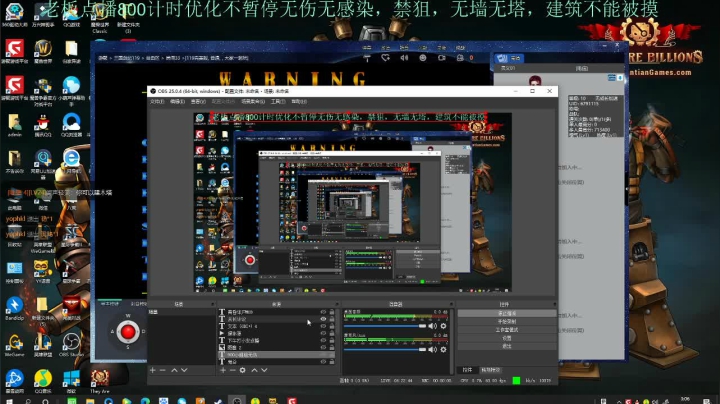Open the Windows Start button on taskbar
The width and height of the screenshot is (720, 404).
pyautogui.click(x=9, y=401)
